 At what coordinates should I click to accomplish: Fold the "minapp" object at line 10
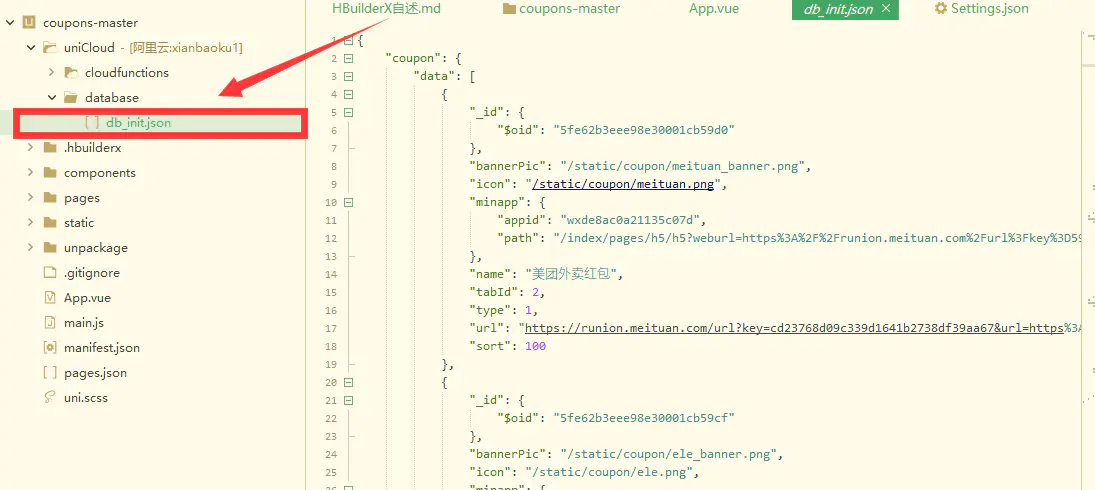347,202
